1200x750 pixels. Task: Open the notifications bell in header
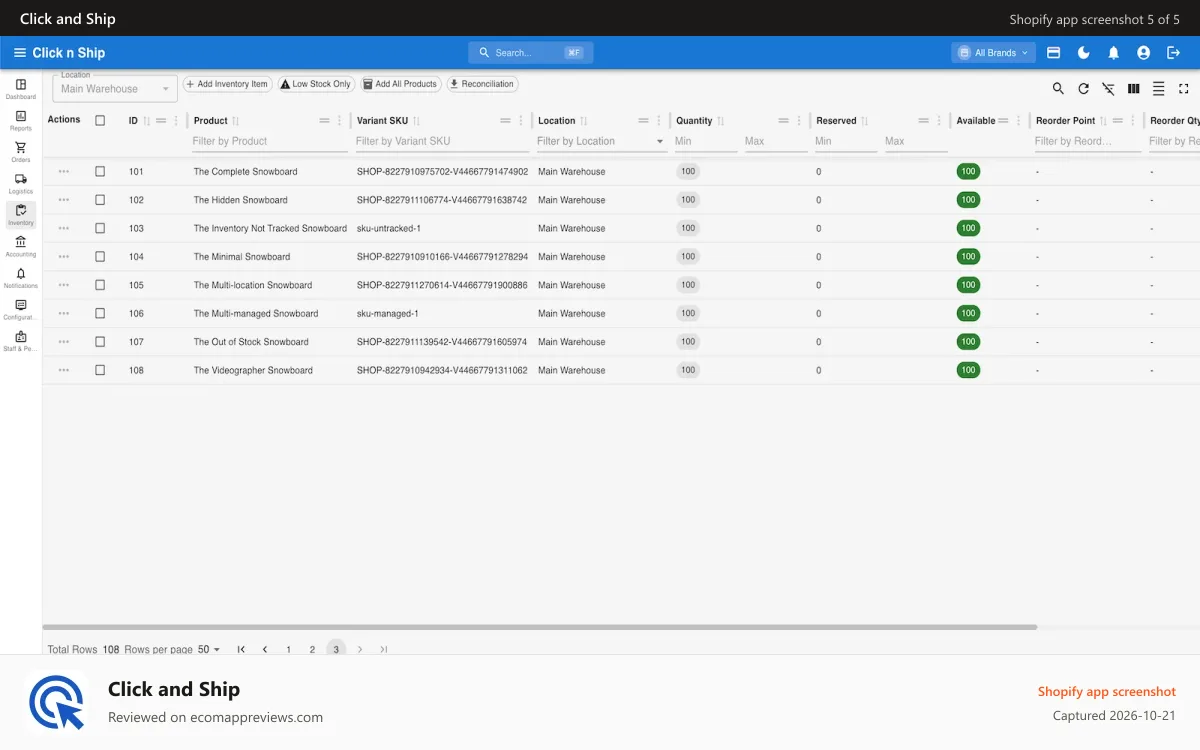coord(1113,53)
